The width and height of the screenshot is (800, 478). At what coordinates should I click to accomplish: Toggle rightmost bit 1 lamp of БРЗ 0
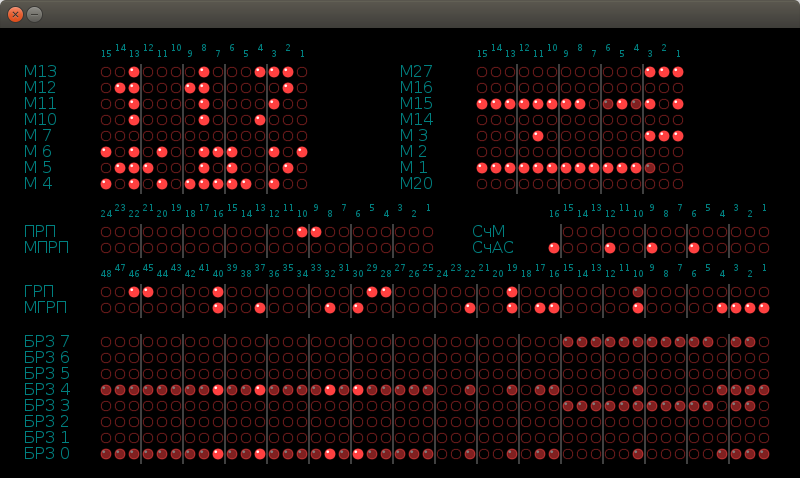click(x=764, y=454)
